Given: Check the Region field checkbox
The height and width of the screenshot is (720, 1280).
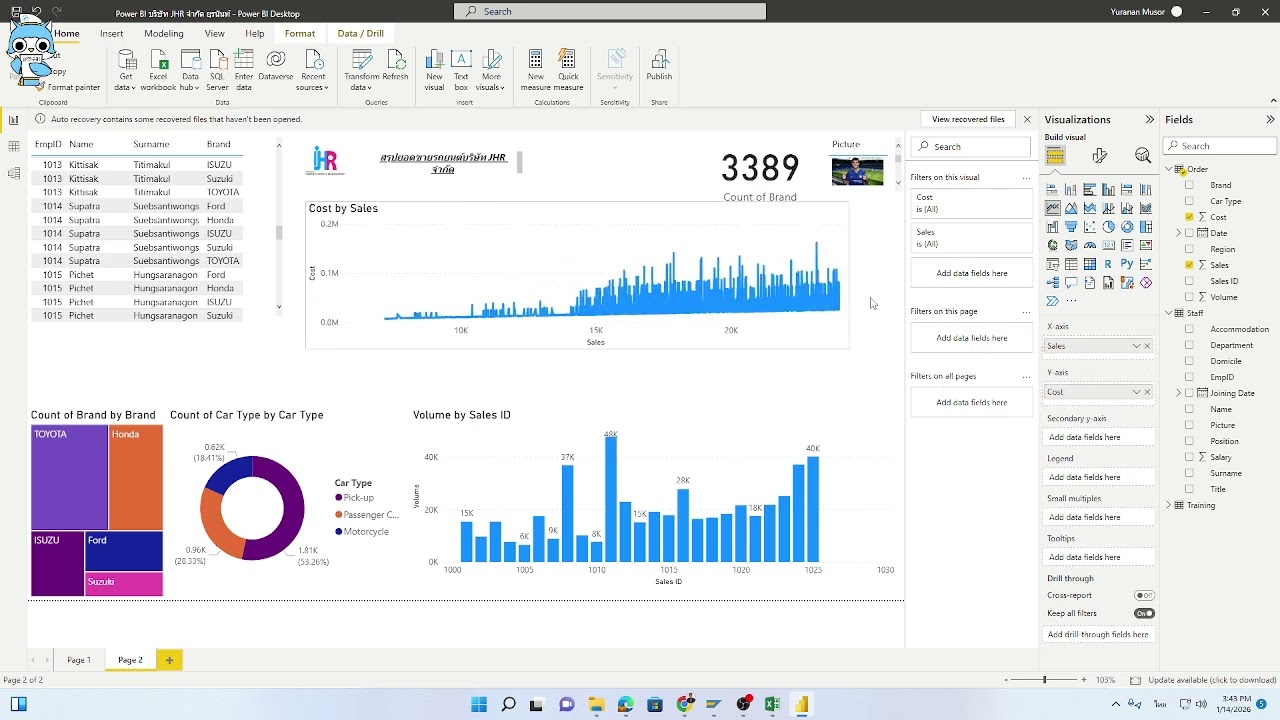Looking at the screenshot, I should [x=1189, y=249].
